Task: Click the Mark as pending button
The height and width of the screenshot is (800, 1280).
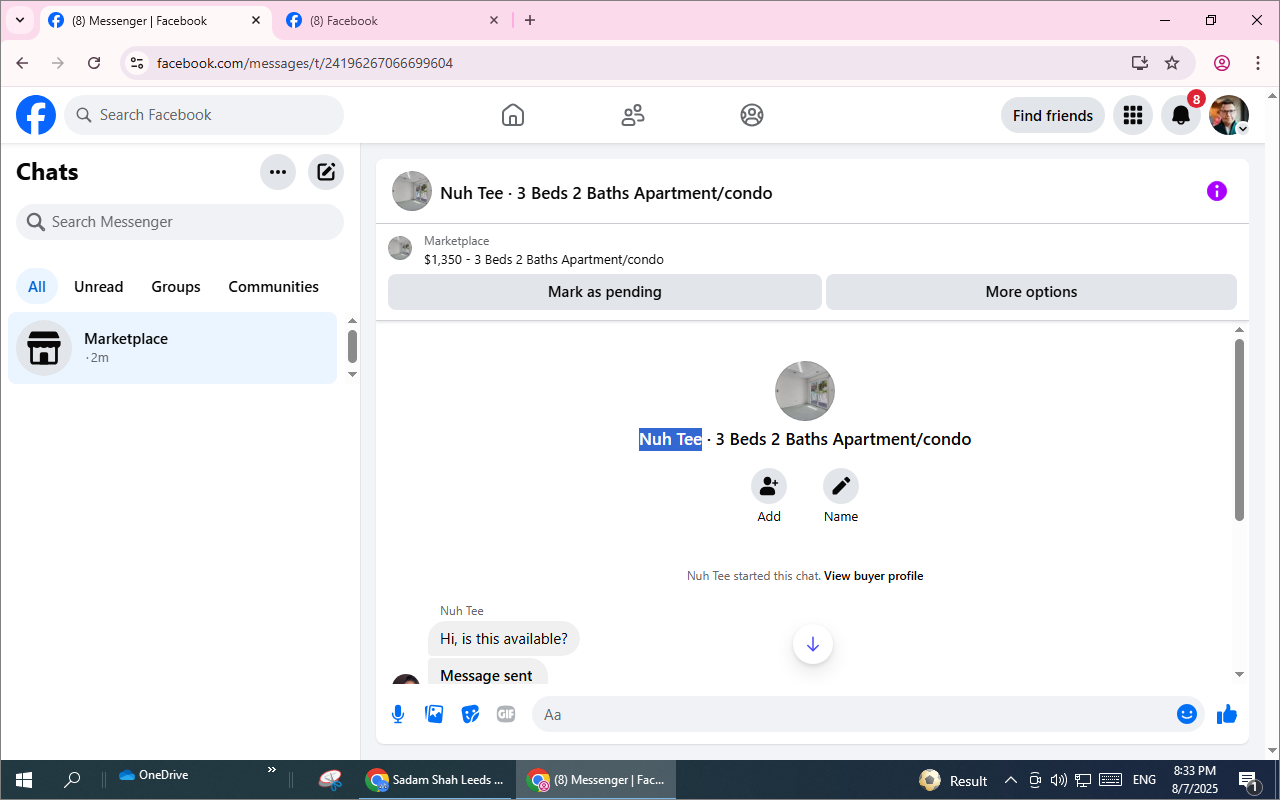Action: click(x=605, y=292)
